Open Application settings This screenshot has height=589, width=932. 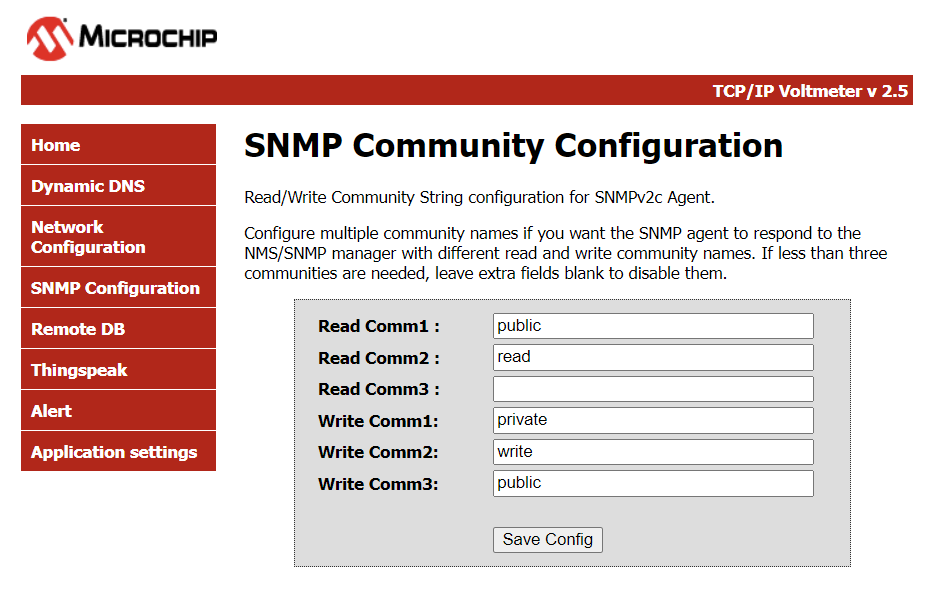coord(118,452)
